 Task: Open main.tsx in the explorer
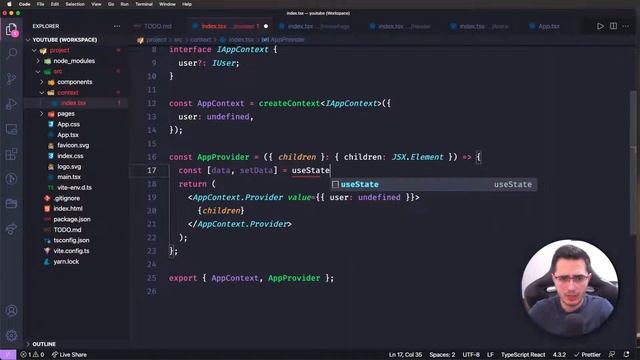(x=69, y=177)
